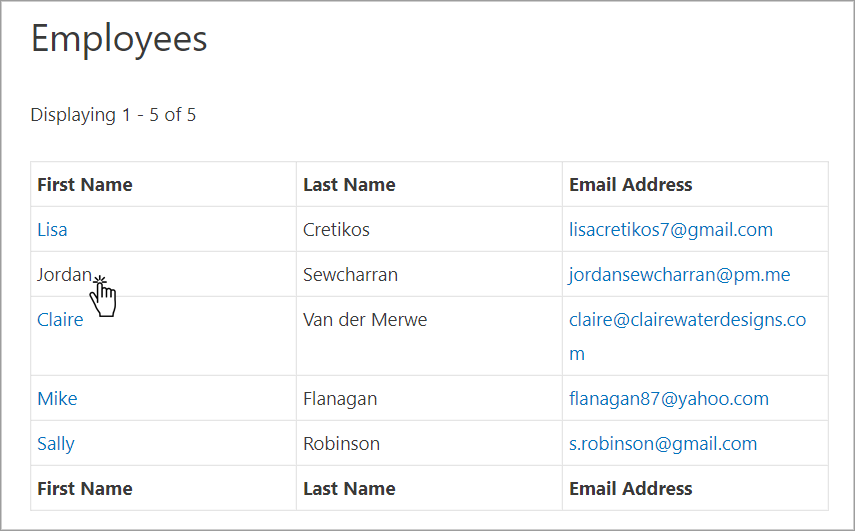Click the bottom Email Address footer header
This screenshot has height=531, width=855.
[630, 489]
